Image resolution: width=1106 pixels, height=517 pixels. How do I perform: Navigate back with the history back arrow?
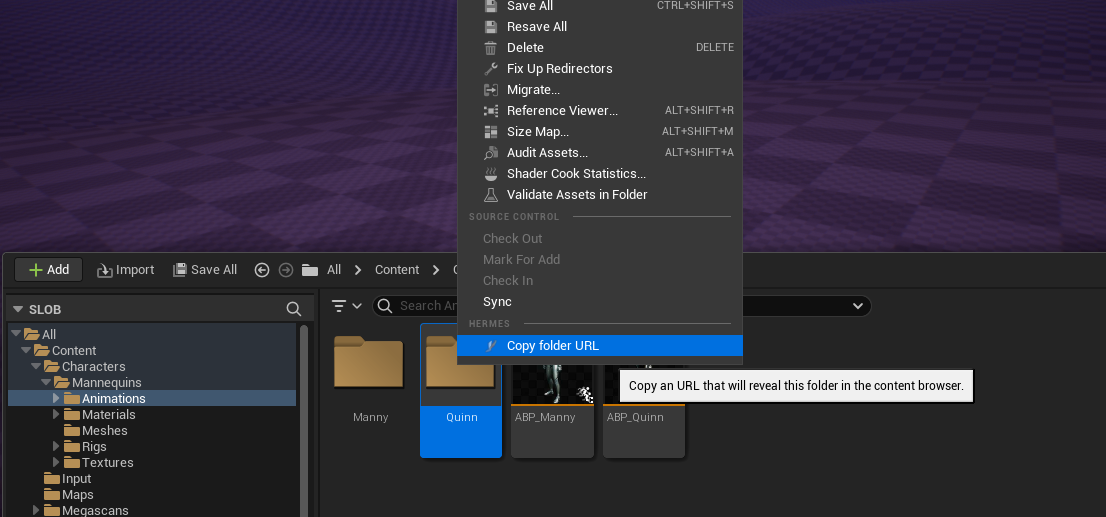pyautogui.click(x=262, y=270)
